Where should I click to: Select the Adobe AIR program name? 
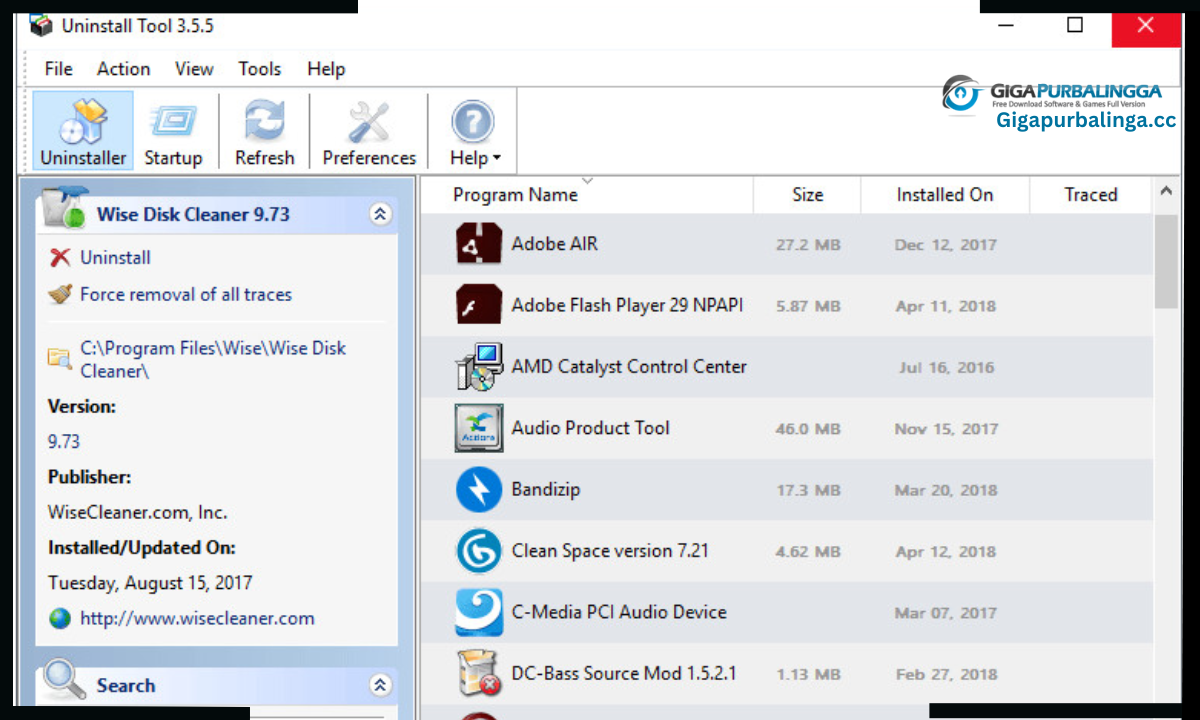point(554,244)
